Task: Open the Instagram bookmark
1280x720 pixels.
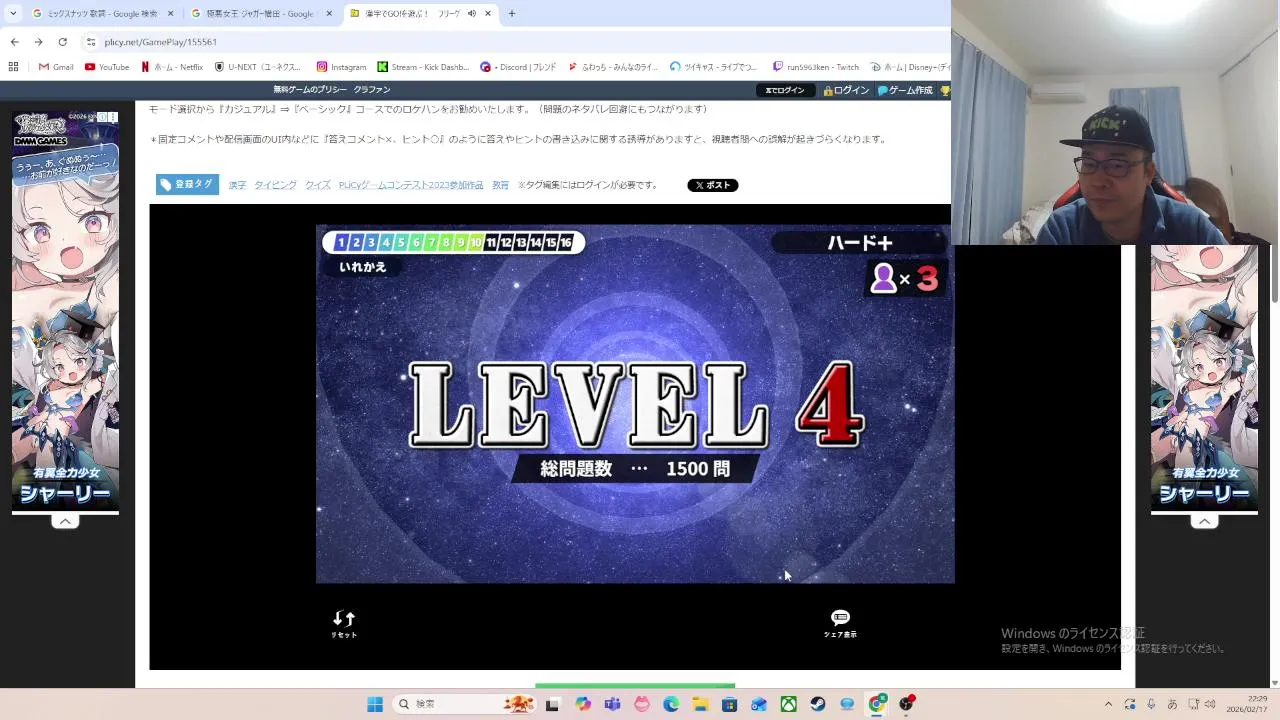Action: (341, 67)
